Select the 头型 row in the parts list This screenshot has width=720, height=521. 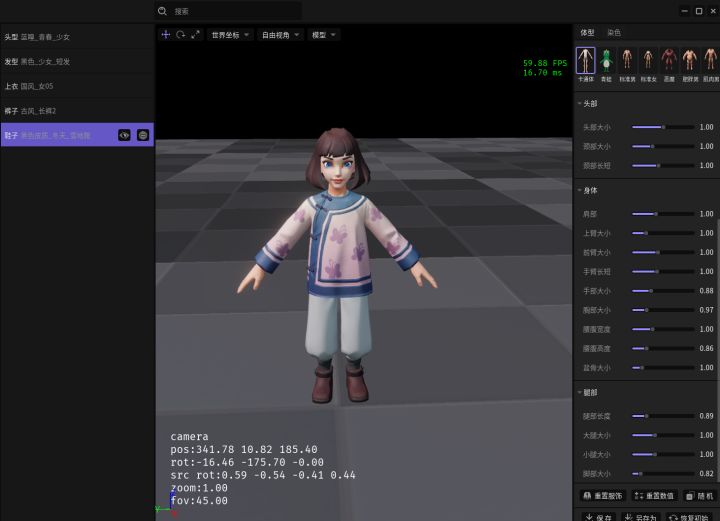click(77, 37)
